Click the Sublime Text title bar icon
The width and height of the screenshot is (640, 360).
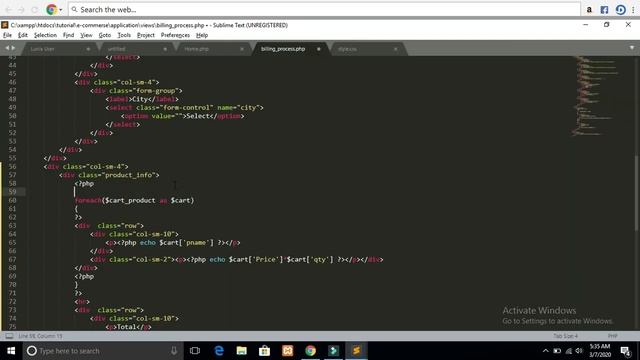5,25
